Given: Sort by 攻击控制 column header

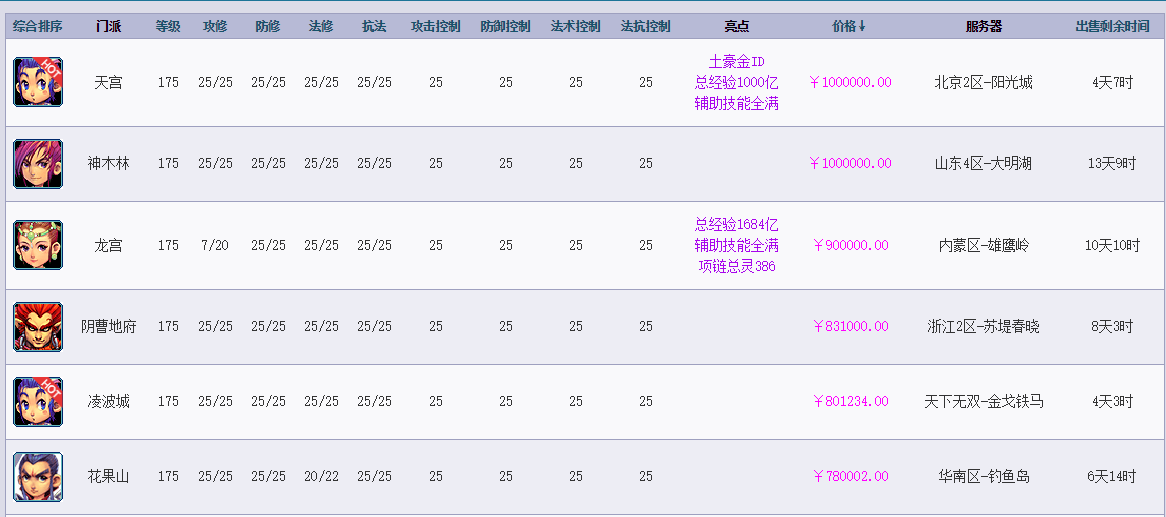Looking at the screenshot, I should click(436, 27).
